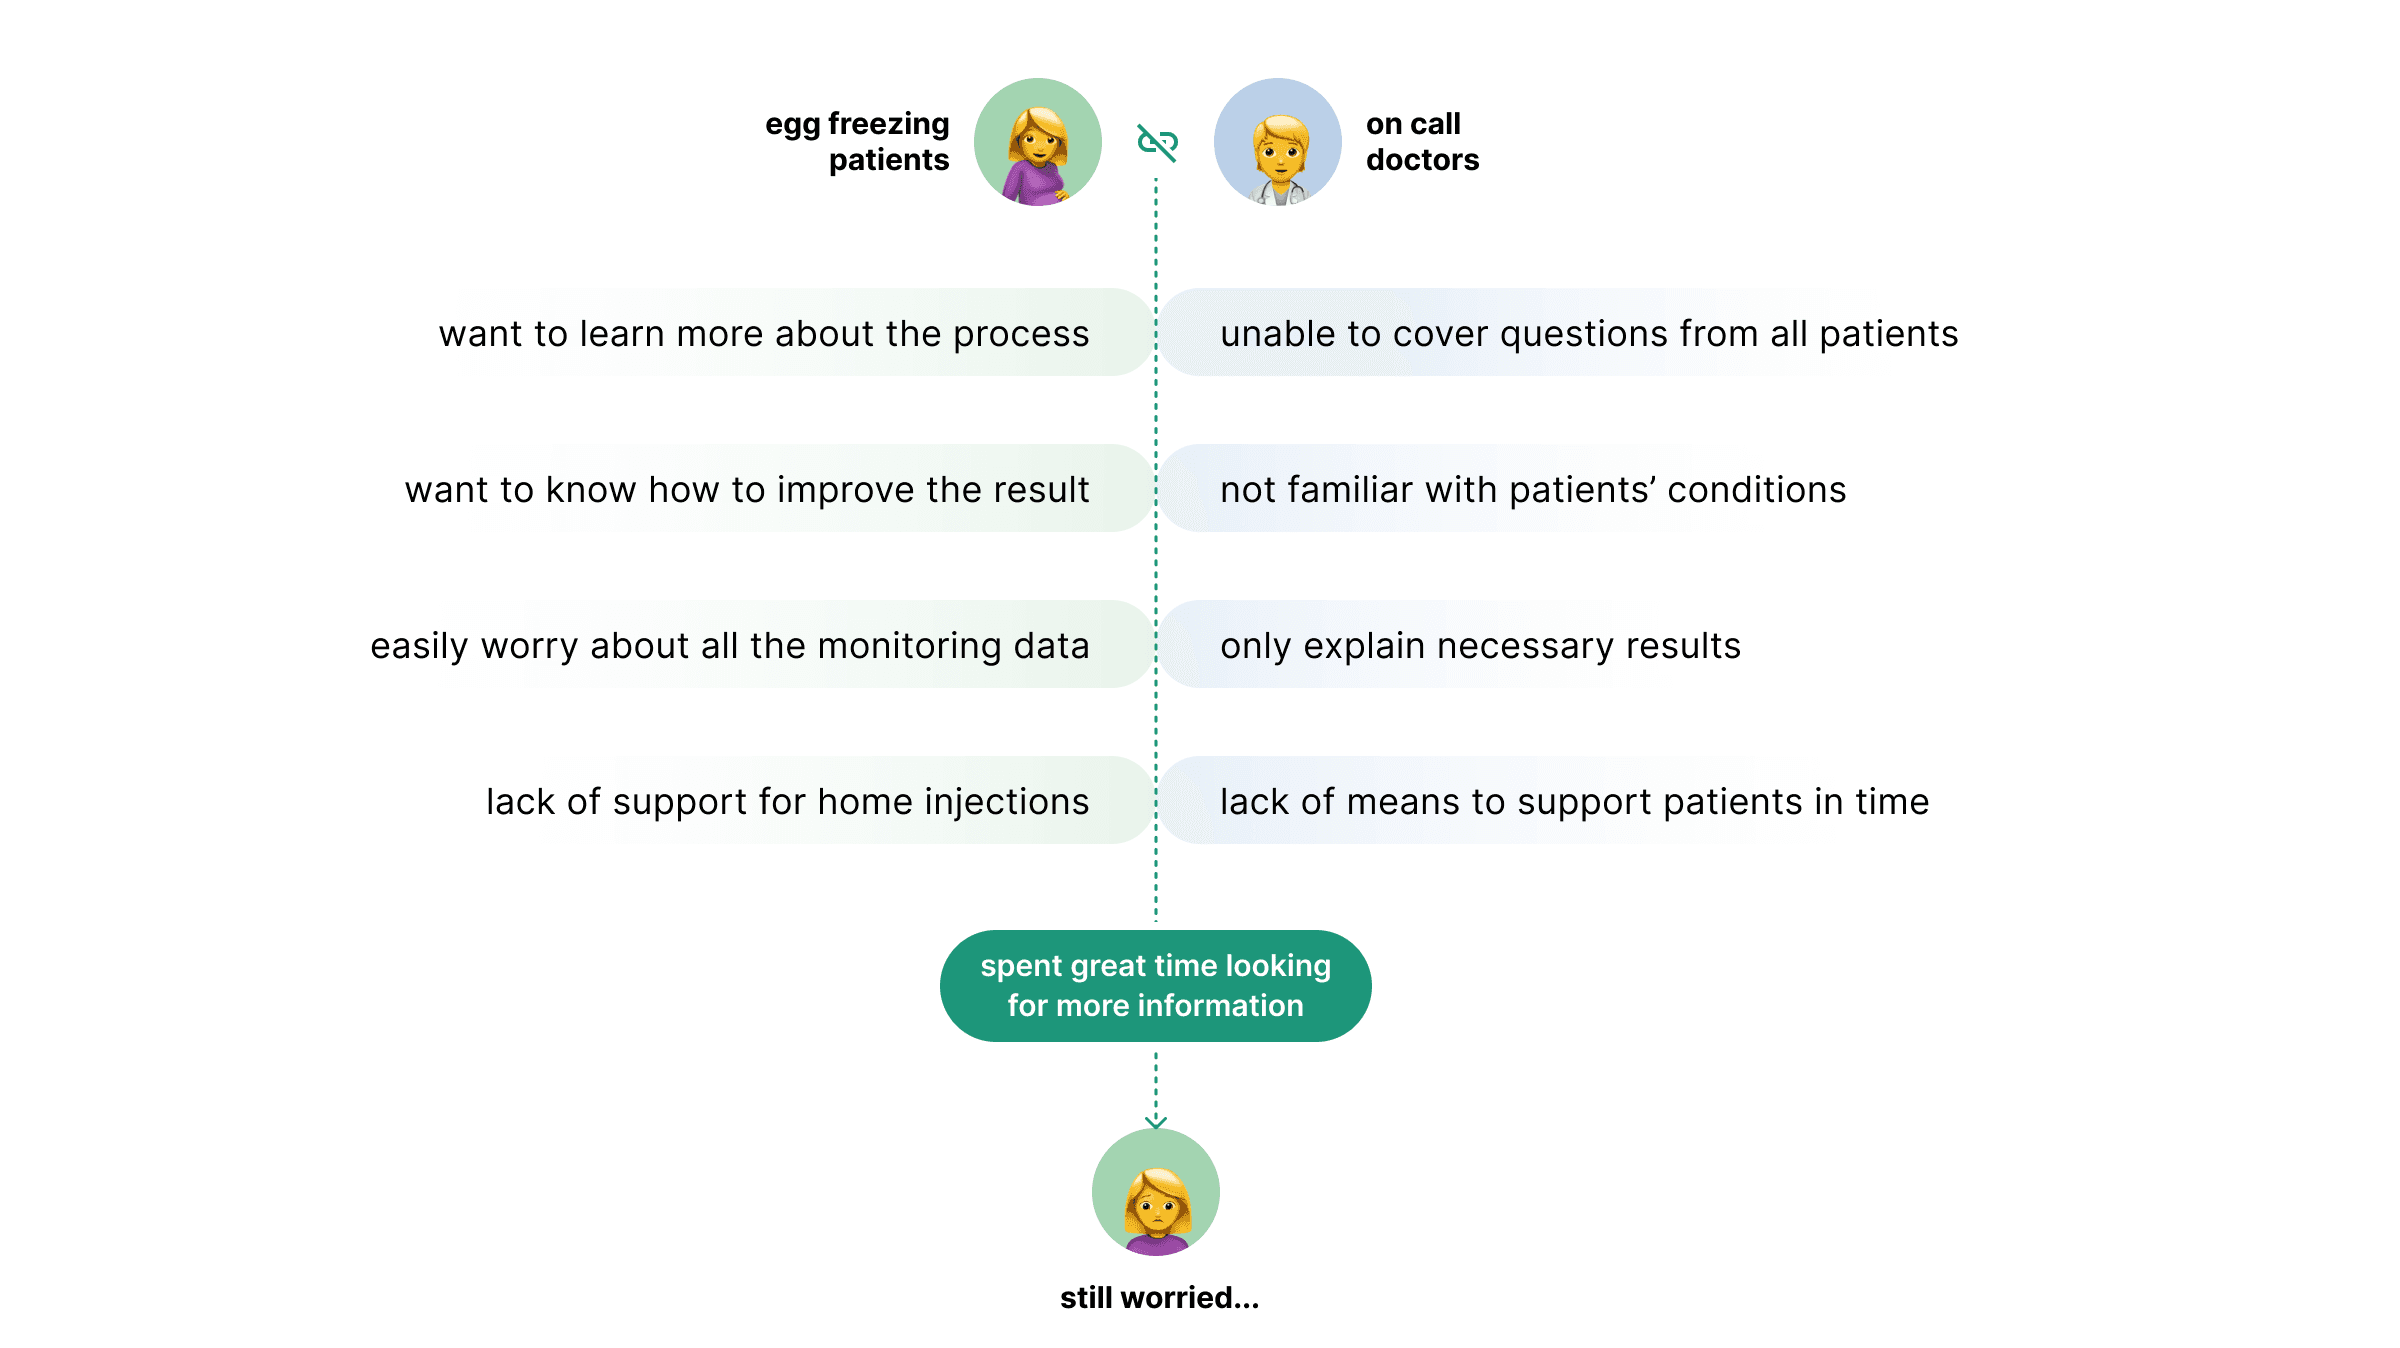Click 'want to learn more about the process'
This screenshot has height=1348, width=2400.
pos(764,333)
